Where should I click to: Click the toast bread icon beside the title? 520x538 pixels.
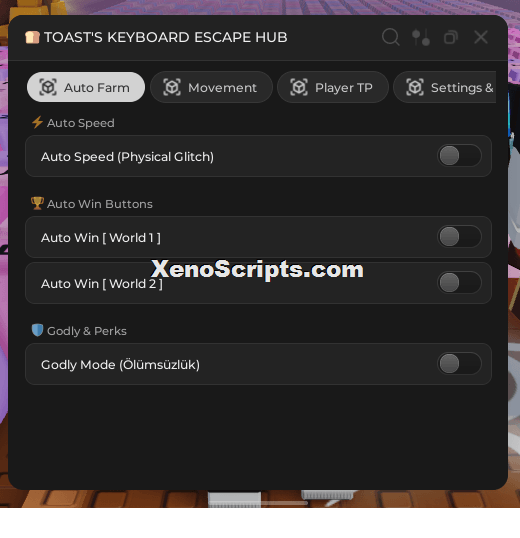(32, 37)
